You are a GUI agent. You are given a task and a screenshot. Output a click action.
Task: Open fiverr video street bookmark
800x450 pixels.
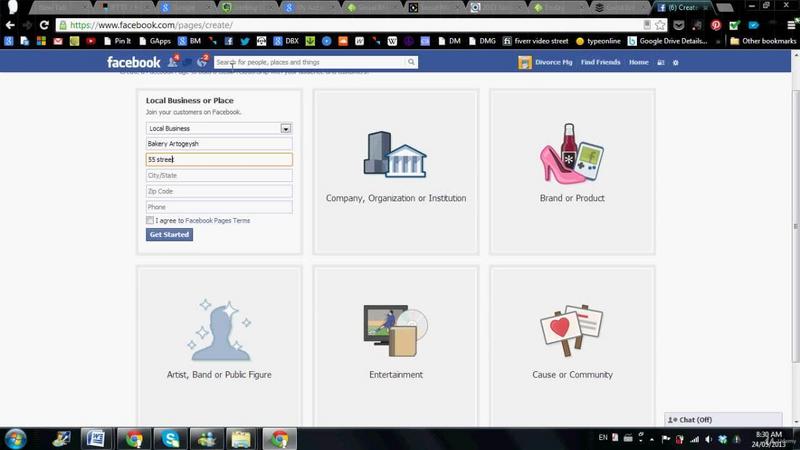click(x=535, y=41)
